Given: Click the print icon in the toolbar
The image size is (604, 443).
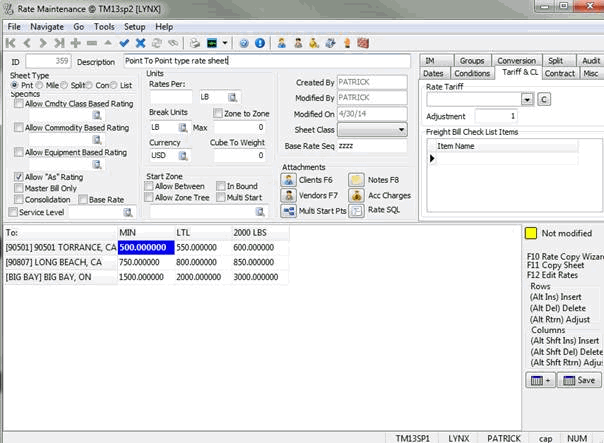Looking at the screenshot, I should (x=196, y=43).
